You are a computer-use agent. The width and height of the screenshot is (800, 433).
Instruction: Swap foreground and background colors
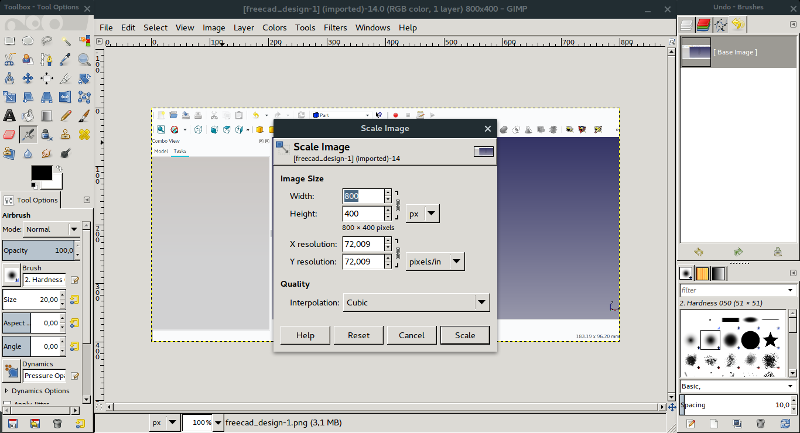(x=59, y=168)
